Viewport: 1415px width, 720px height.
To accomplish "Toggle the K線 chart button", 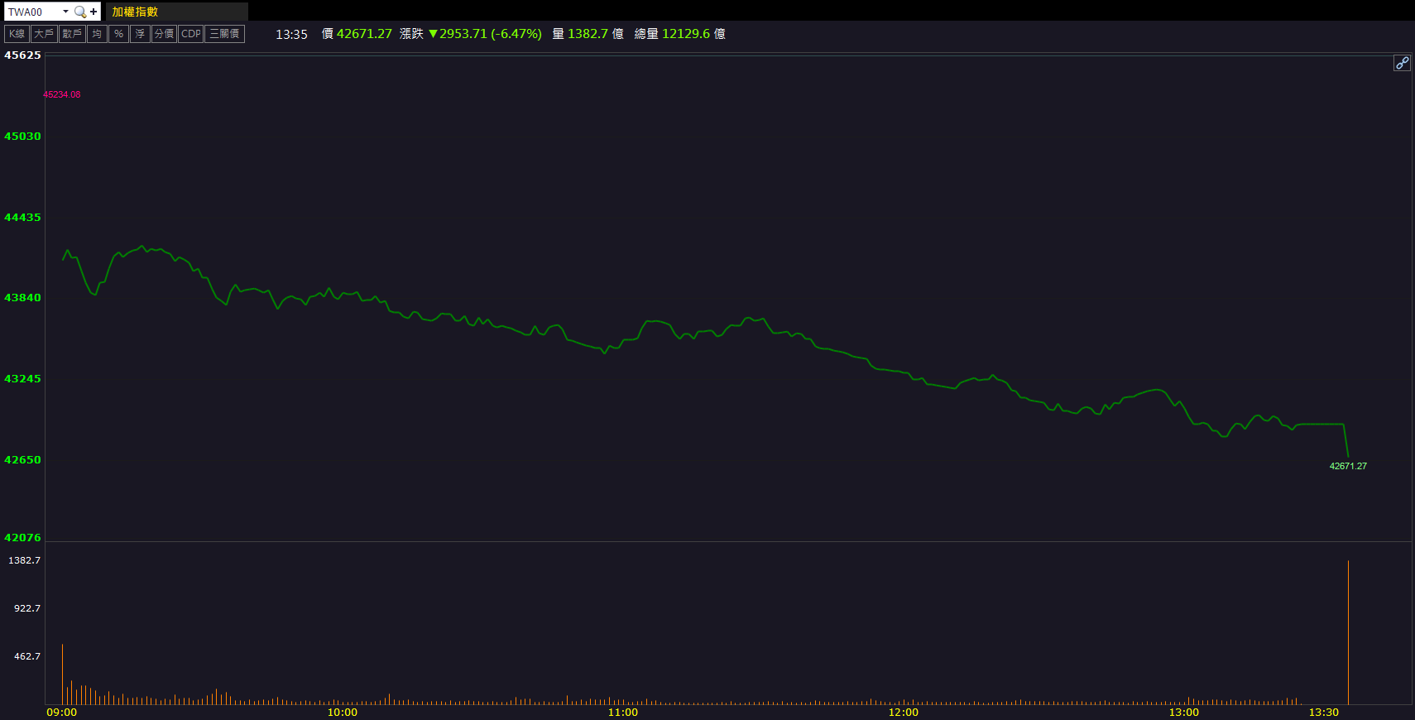I will click(17, 34).
